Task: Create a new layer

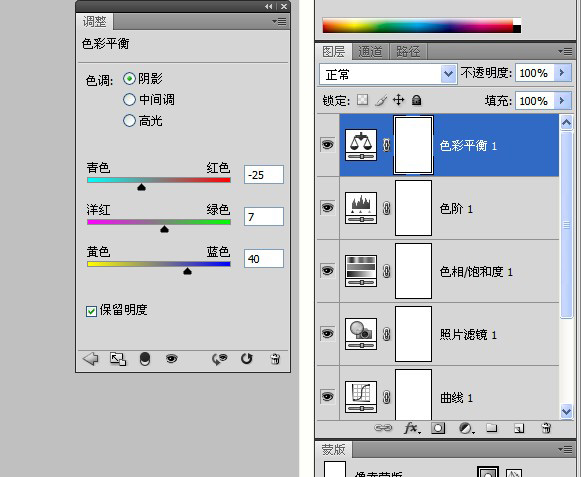Action: click(519, 428)
